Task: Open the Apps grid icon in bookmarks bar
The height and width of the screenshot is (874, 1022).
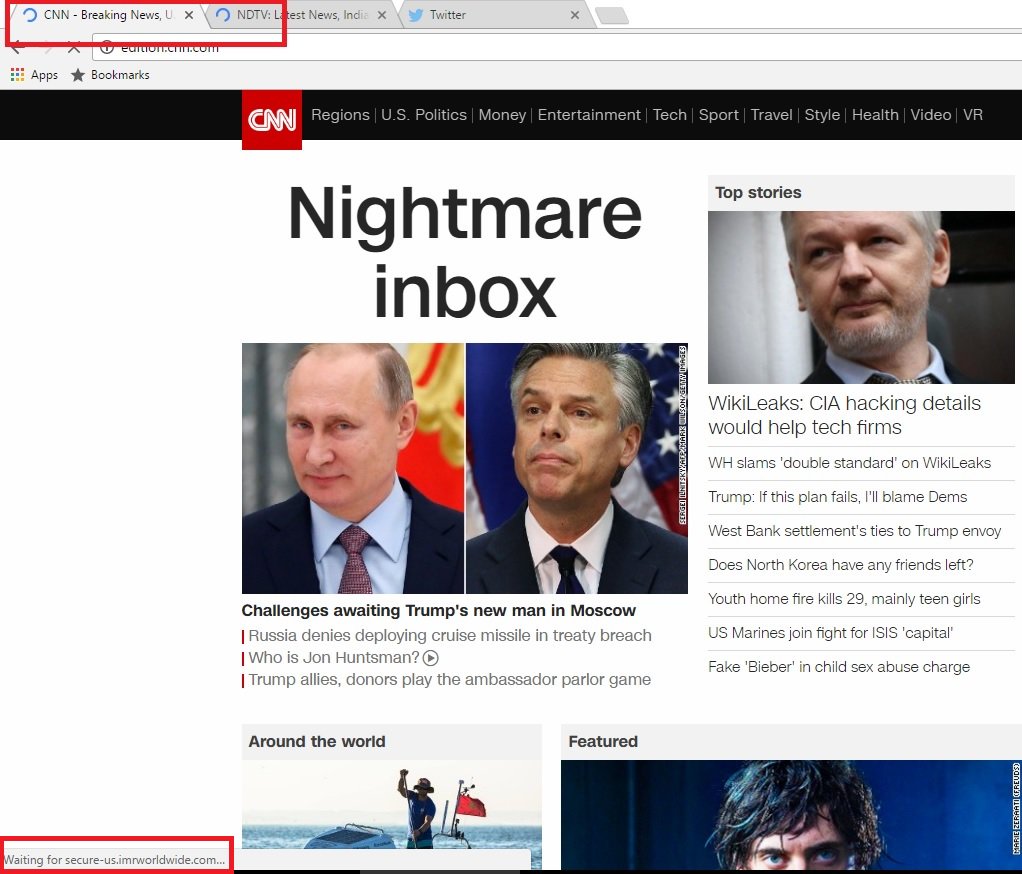Action: click(x=18, y=75)
